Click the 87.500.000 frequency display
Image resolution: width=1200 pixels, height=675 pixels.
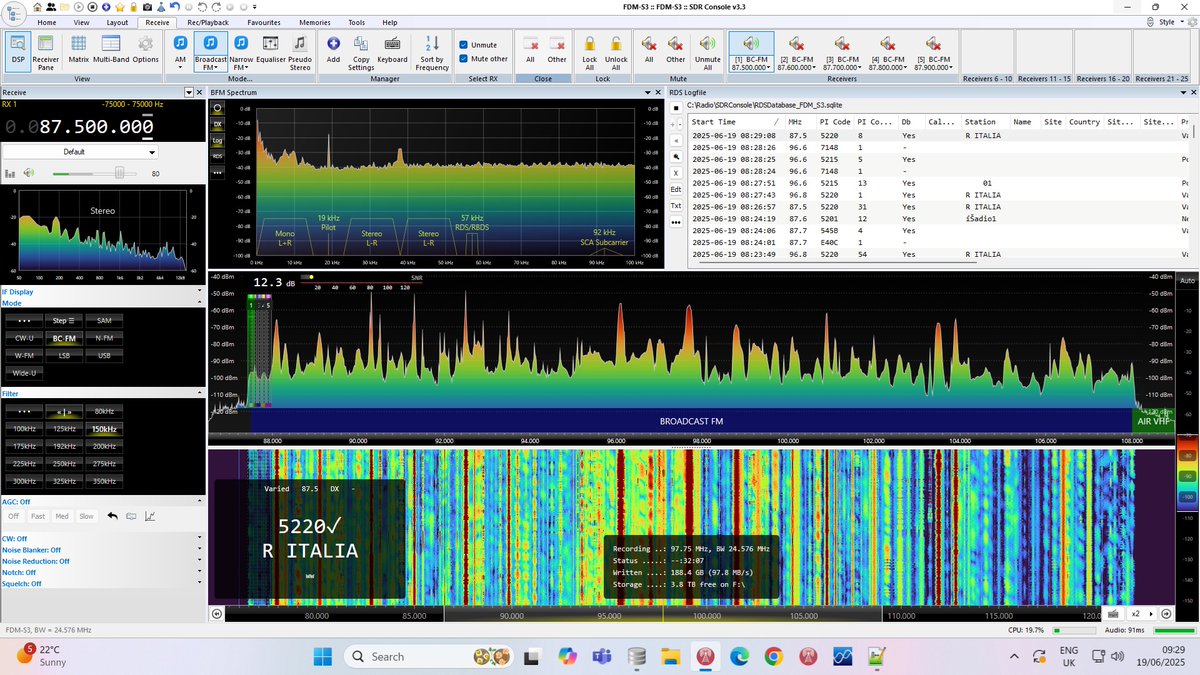[x=81, y=127]
